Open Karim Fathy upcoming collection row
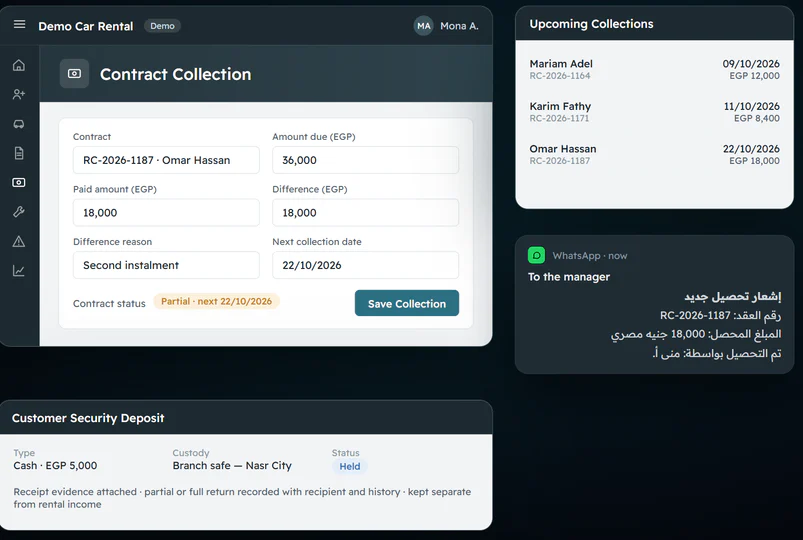This screenshot has height=540, width=803. (x=654, y=112)
